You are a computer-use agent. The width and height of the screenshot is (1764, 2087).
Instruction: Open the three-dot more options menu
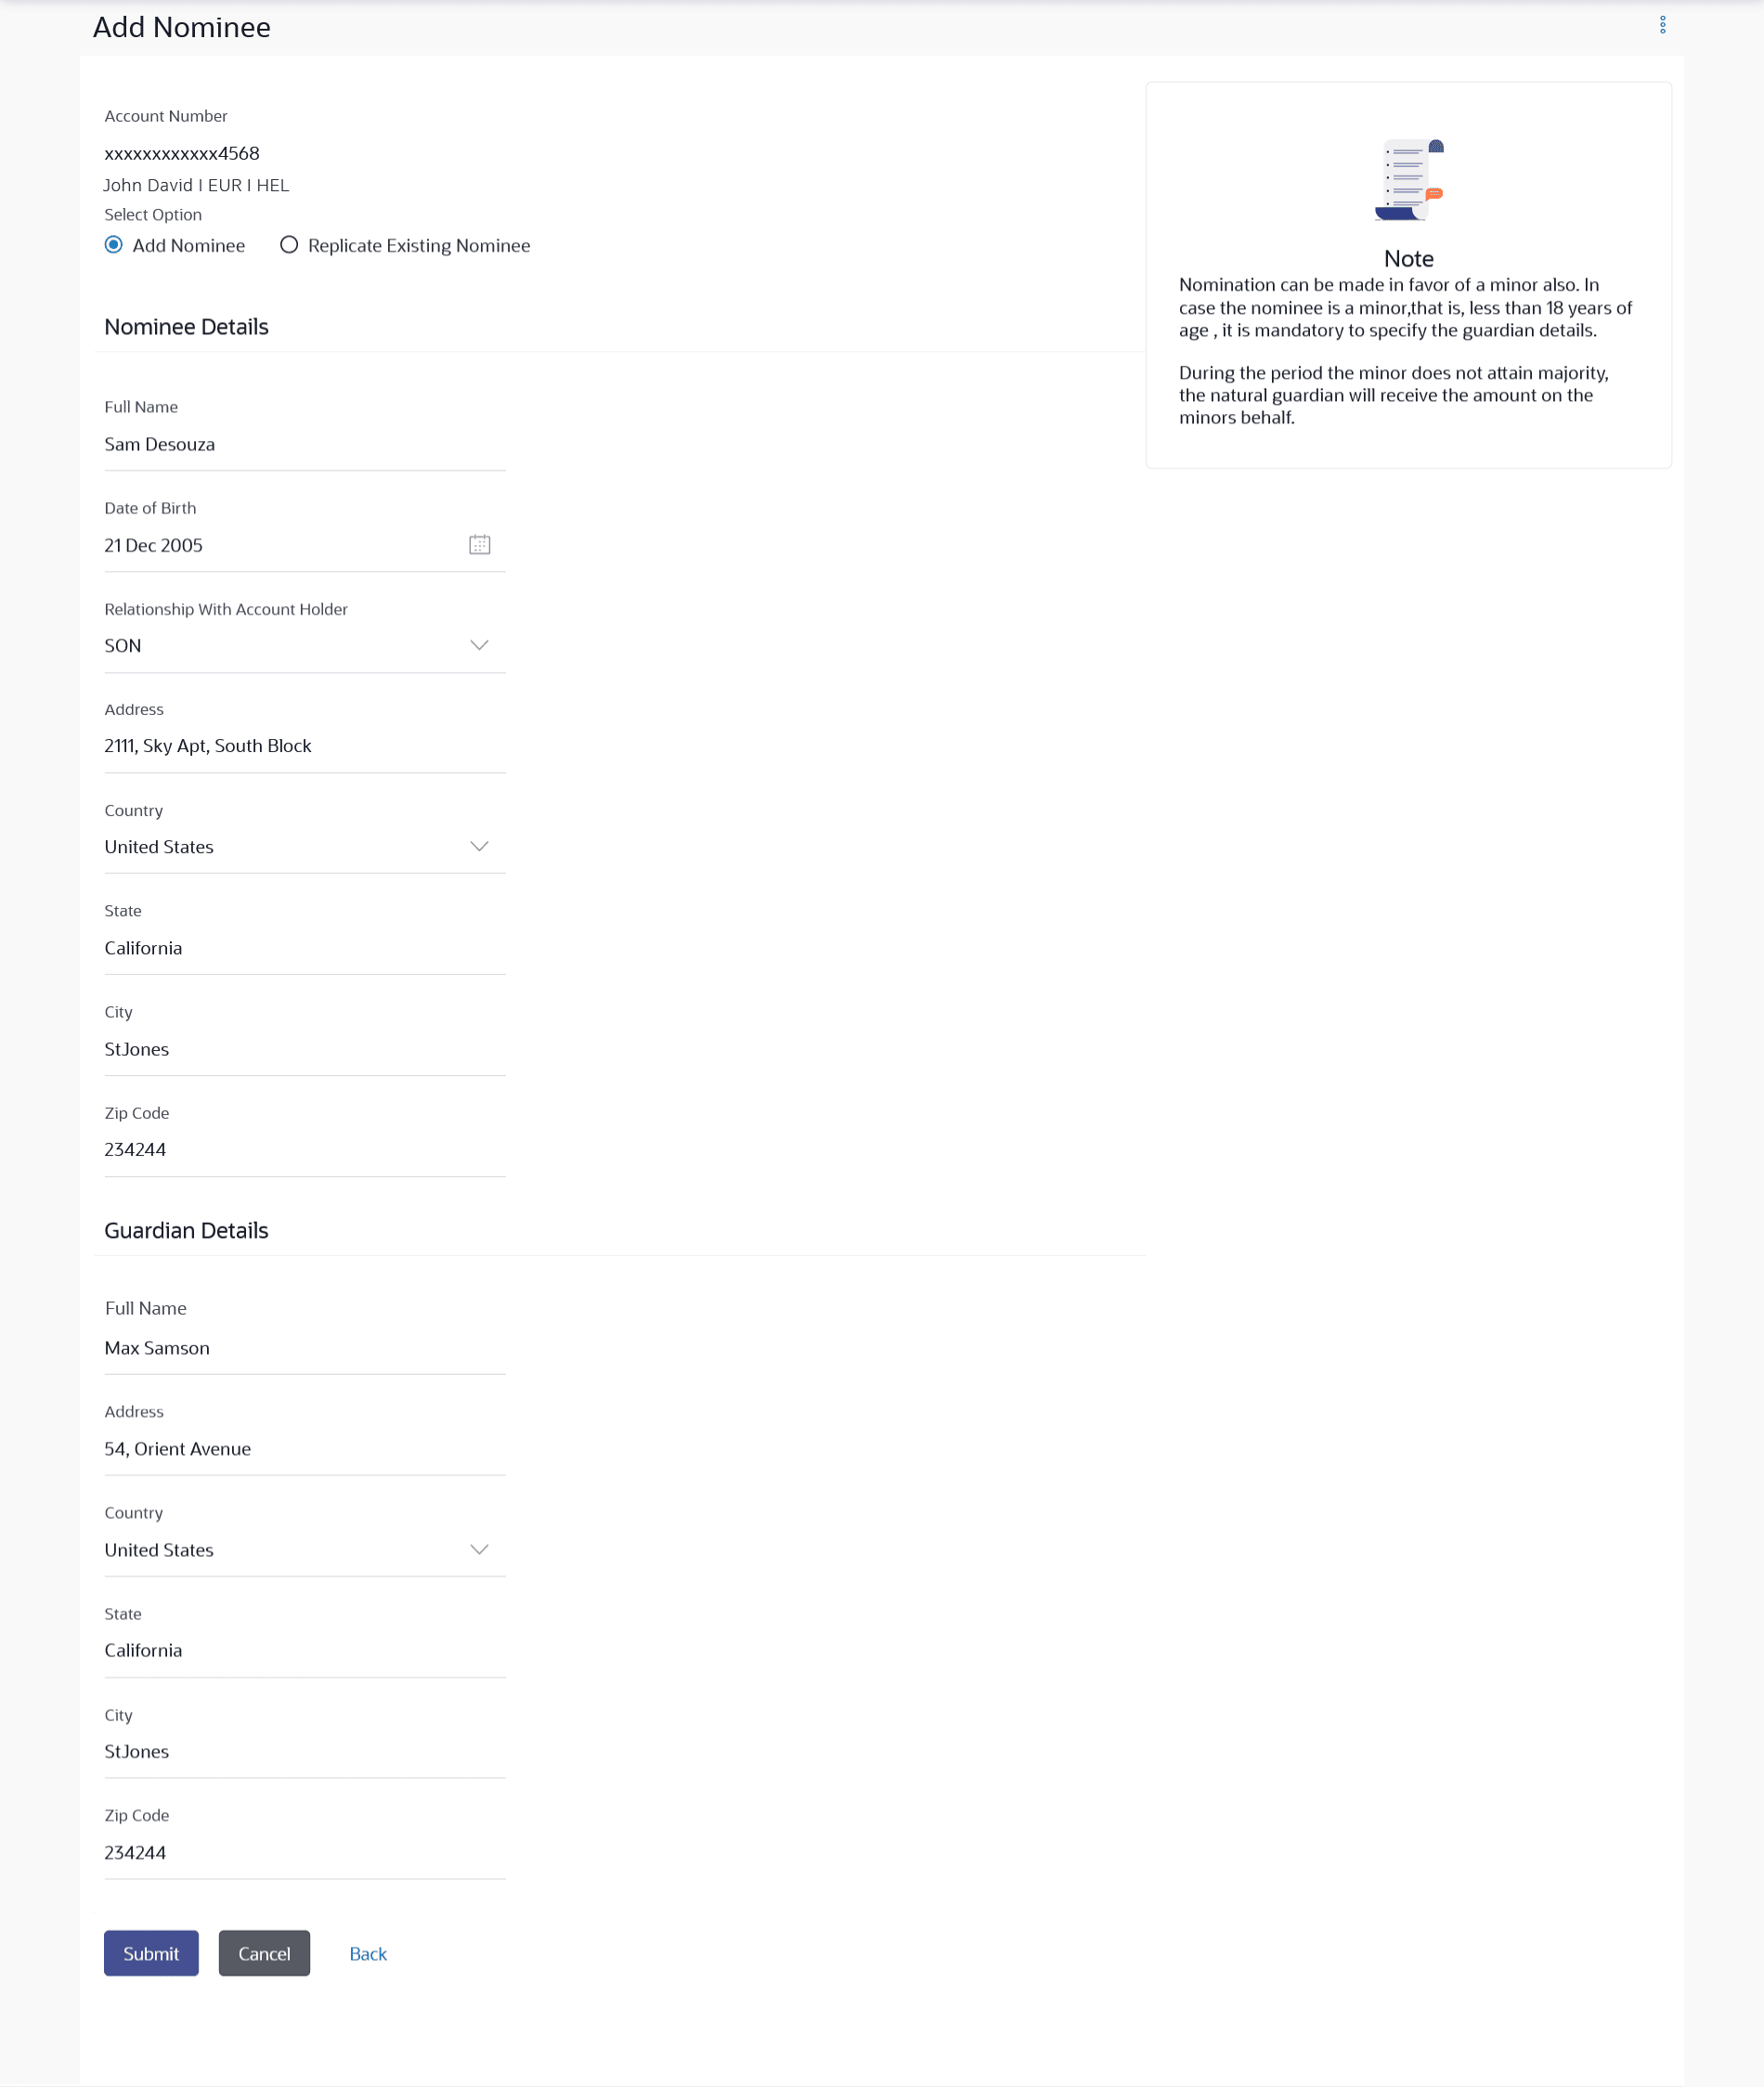1662,25
